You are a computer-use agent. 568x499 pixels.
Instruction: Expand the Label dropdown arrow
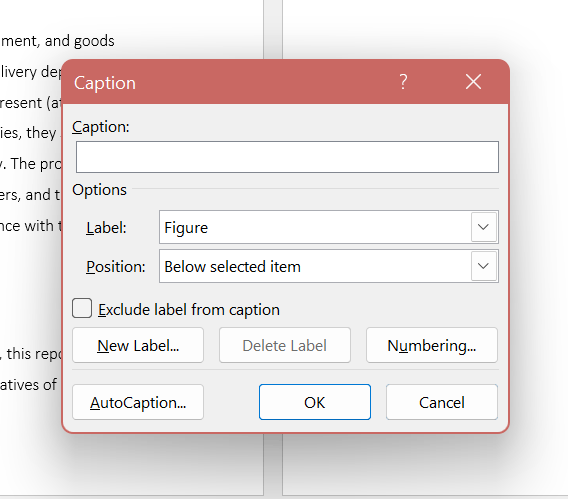click(484, 227)
